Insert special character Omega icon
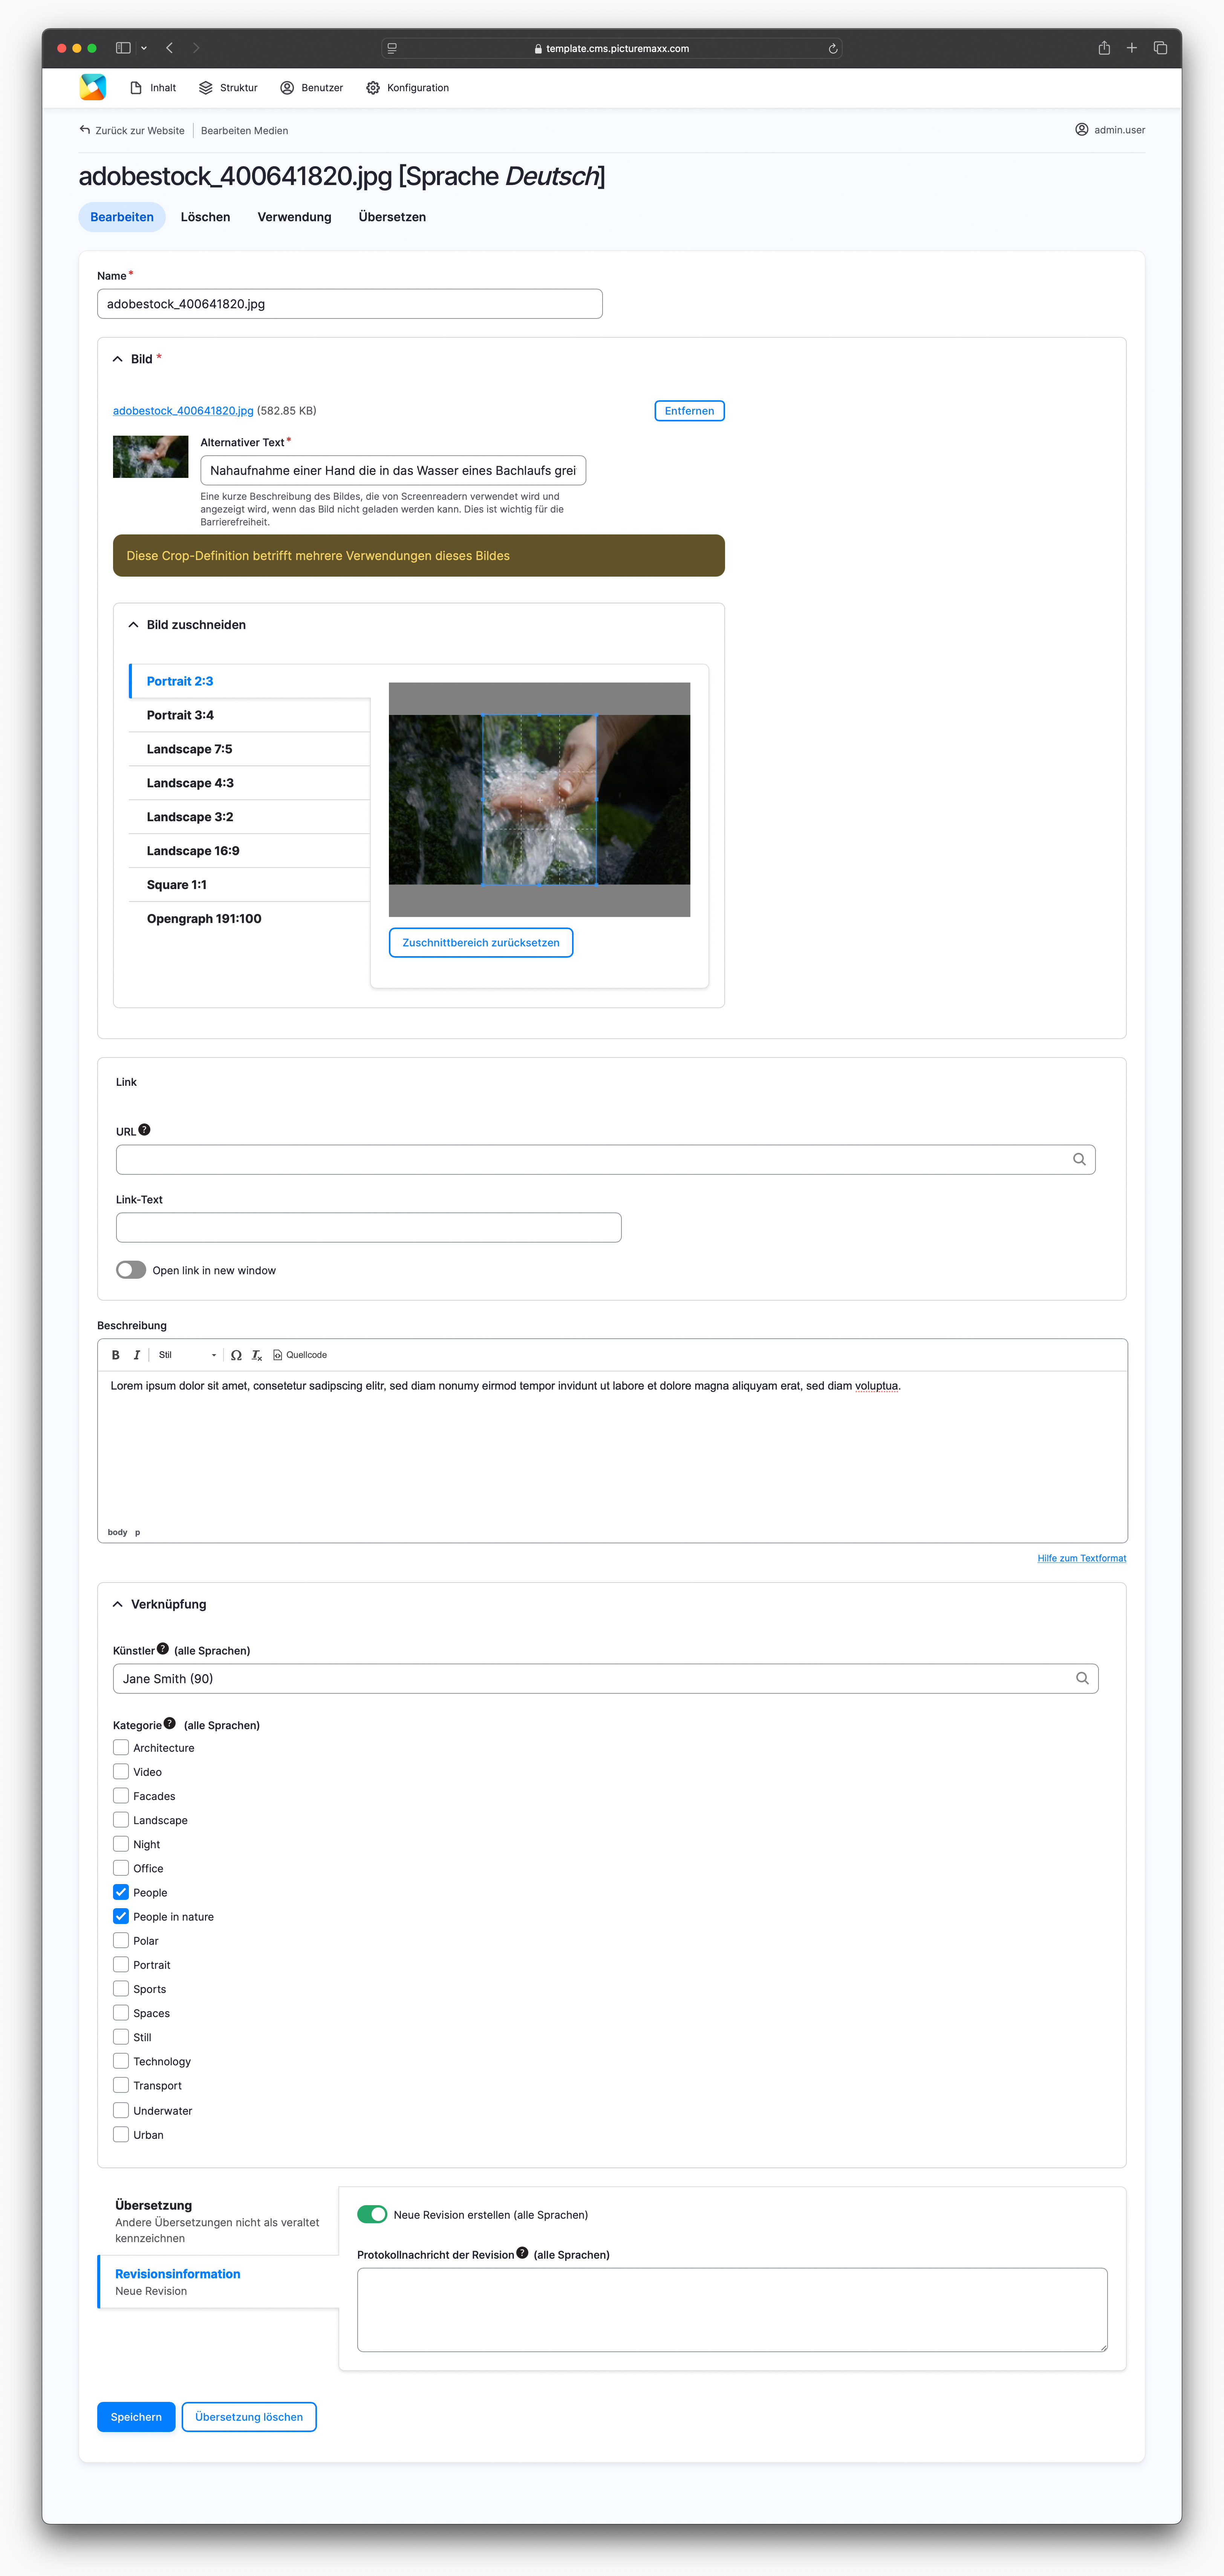 236,1355
